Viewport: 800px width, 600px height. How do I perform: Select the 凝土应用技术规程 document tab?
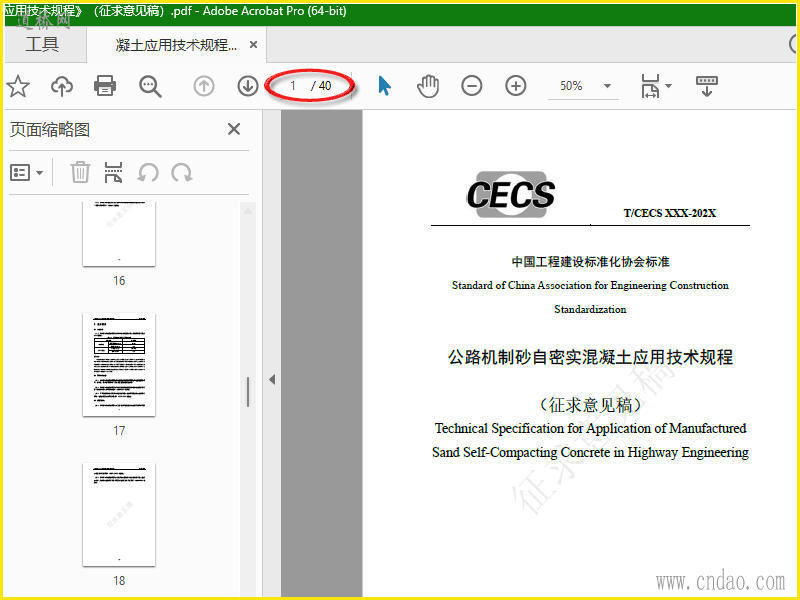[177, 45]
